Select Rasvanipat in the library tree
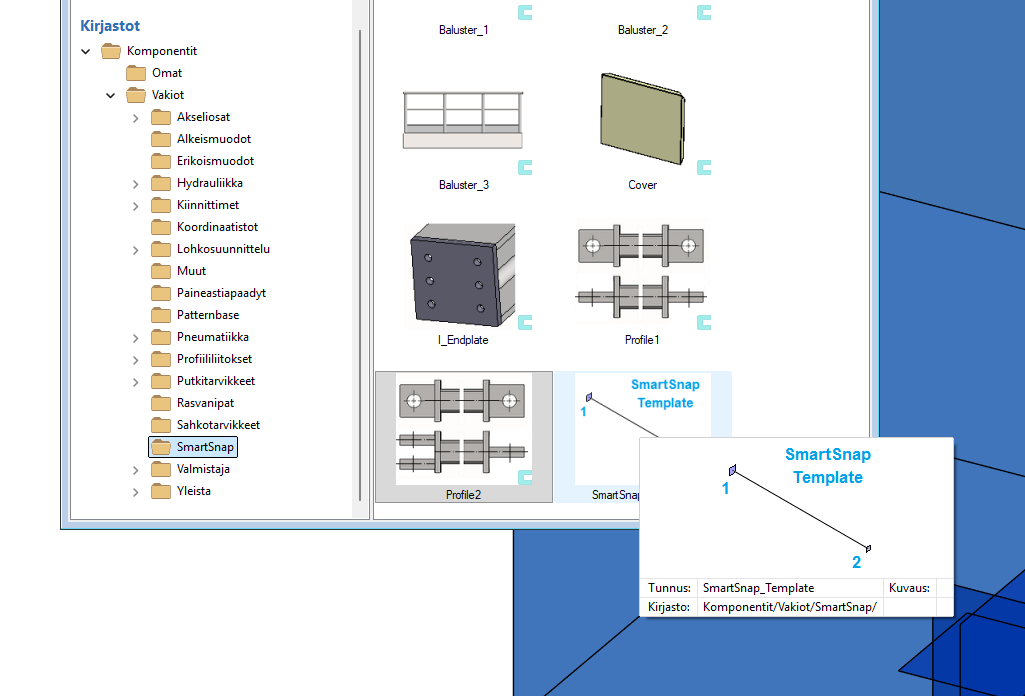Image resolution: width=1025 pixels, height=696 pixels. coord(205,403)
